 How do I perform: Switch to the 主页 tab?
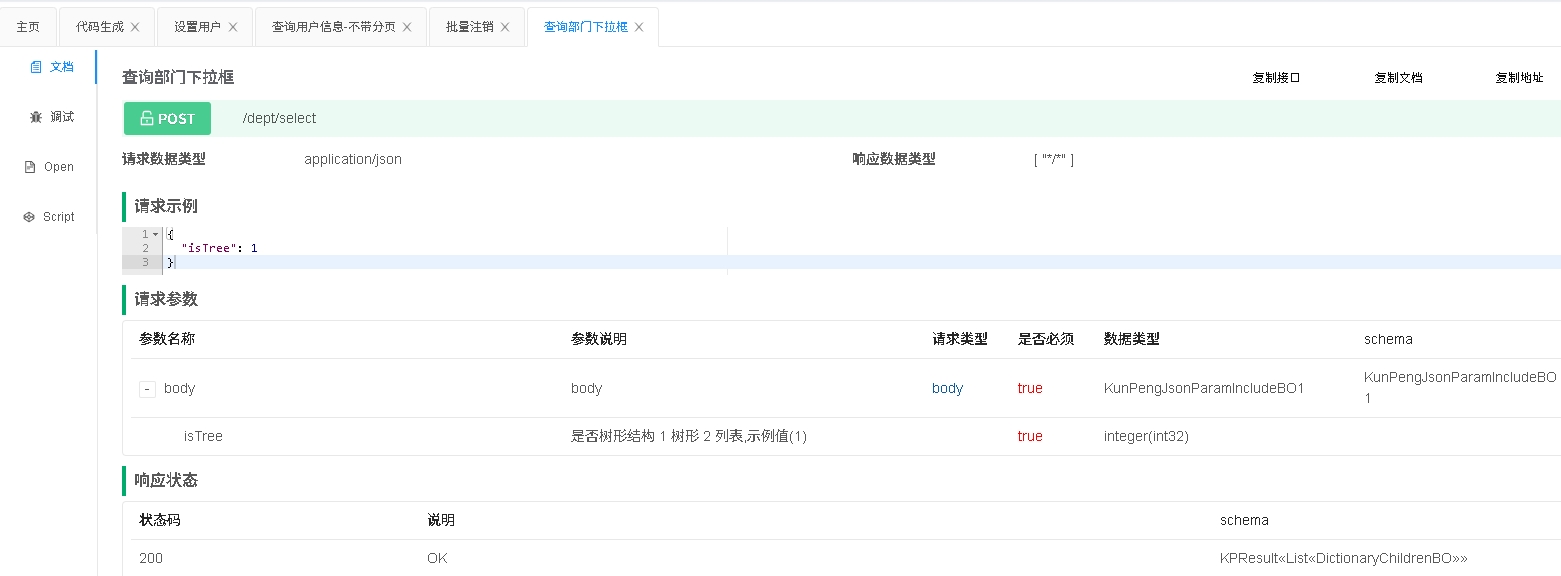[28, 27]
